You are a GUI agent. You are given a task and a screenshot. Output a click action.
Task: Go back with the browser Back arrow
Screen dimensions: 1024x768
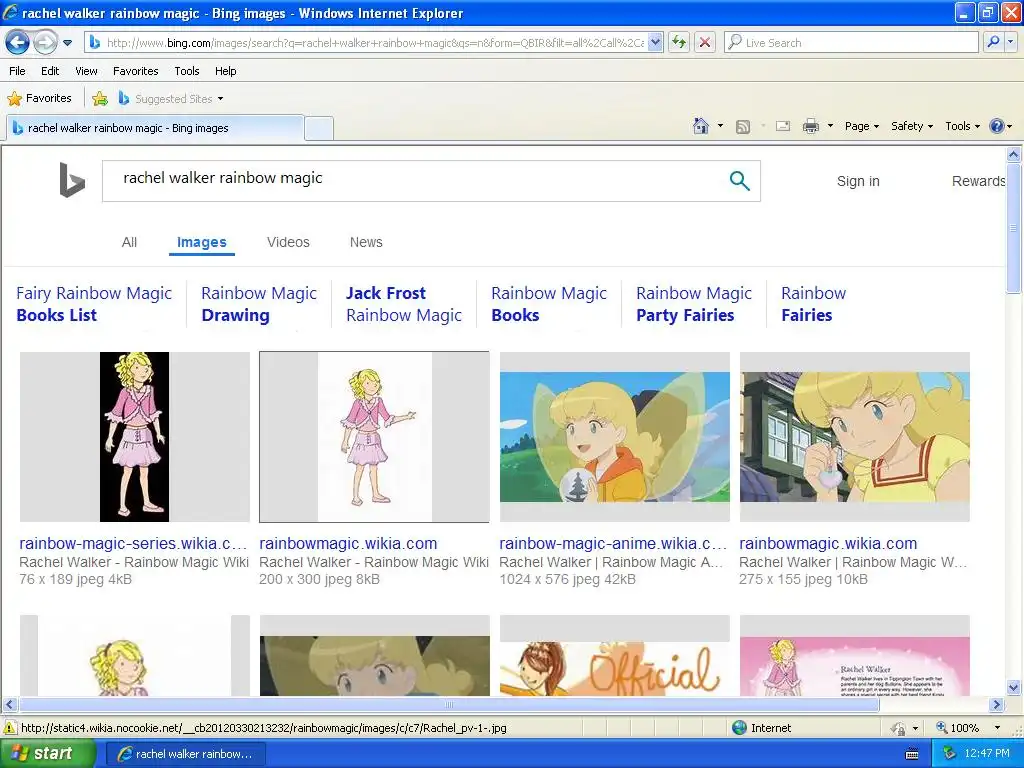(x=18, y=43)
